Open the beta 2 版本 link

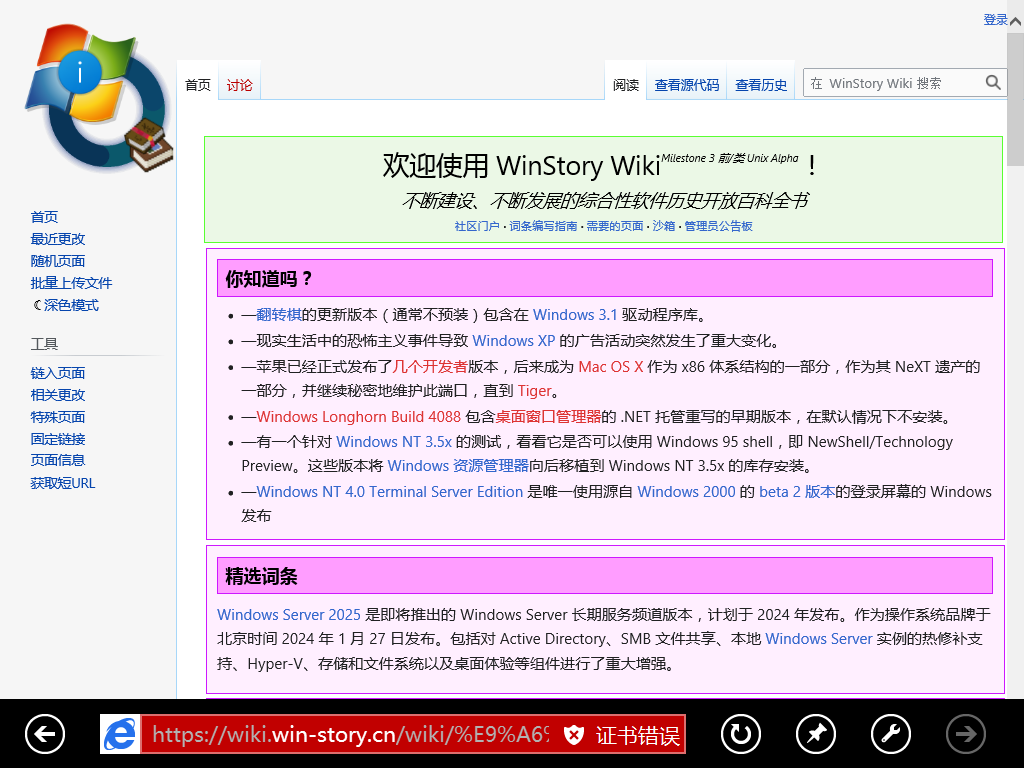(x=797, y=492)
